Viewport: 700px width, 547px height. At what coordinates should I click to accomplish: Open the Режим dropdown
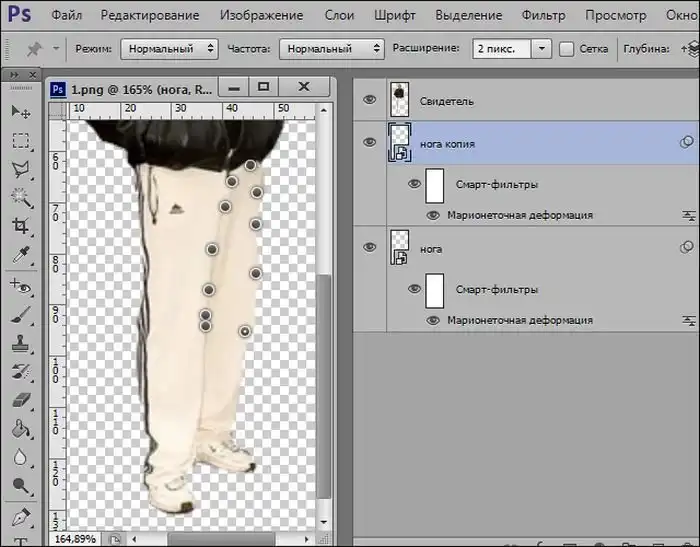pos(169,49)
